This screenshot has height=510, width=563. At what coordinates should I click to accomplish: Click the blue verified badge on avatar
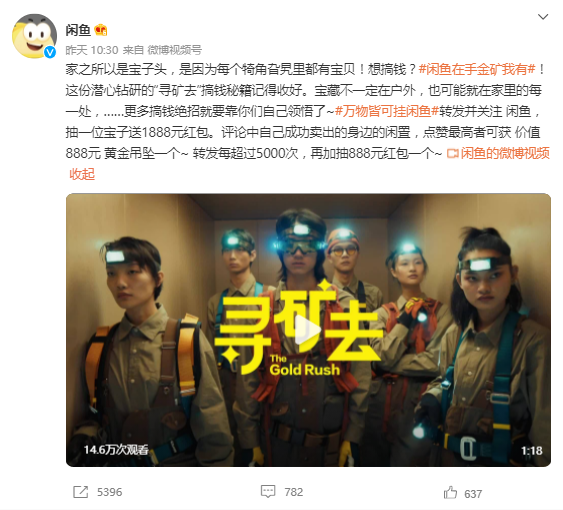click(x=50, y=52)
